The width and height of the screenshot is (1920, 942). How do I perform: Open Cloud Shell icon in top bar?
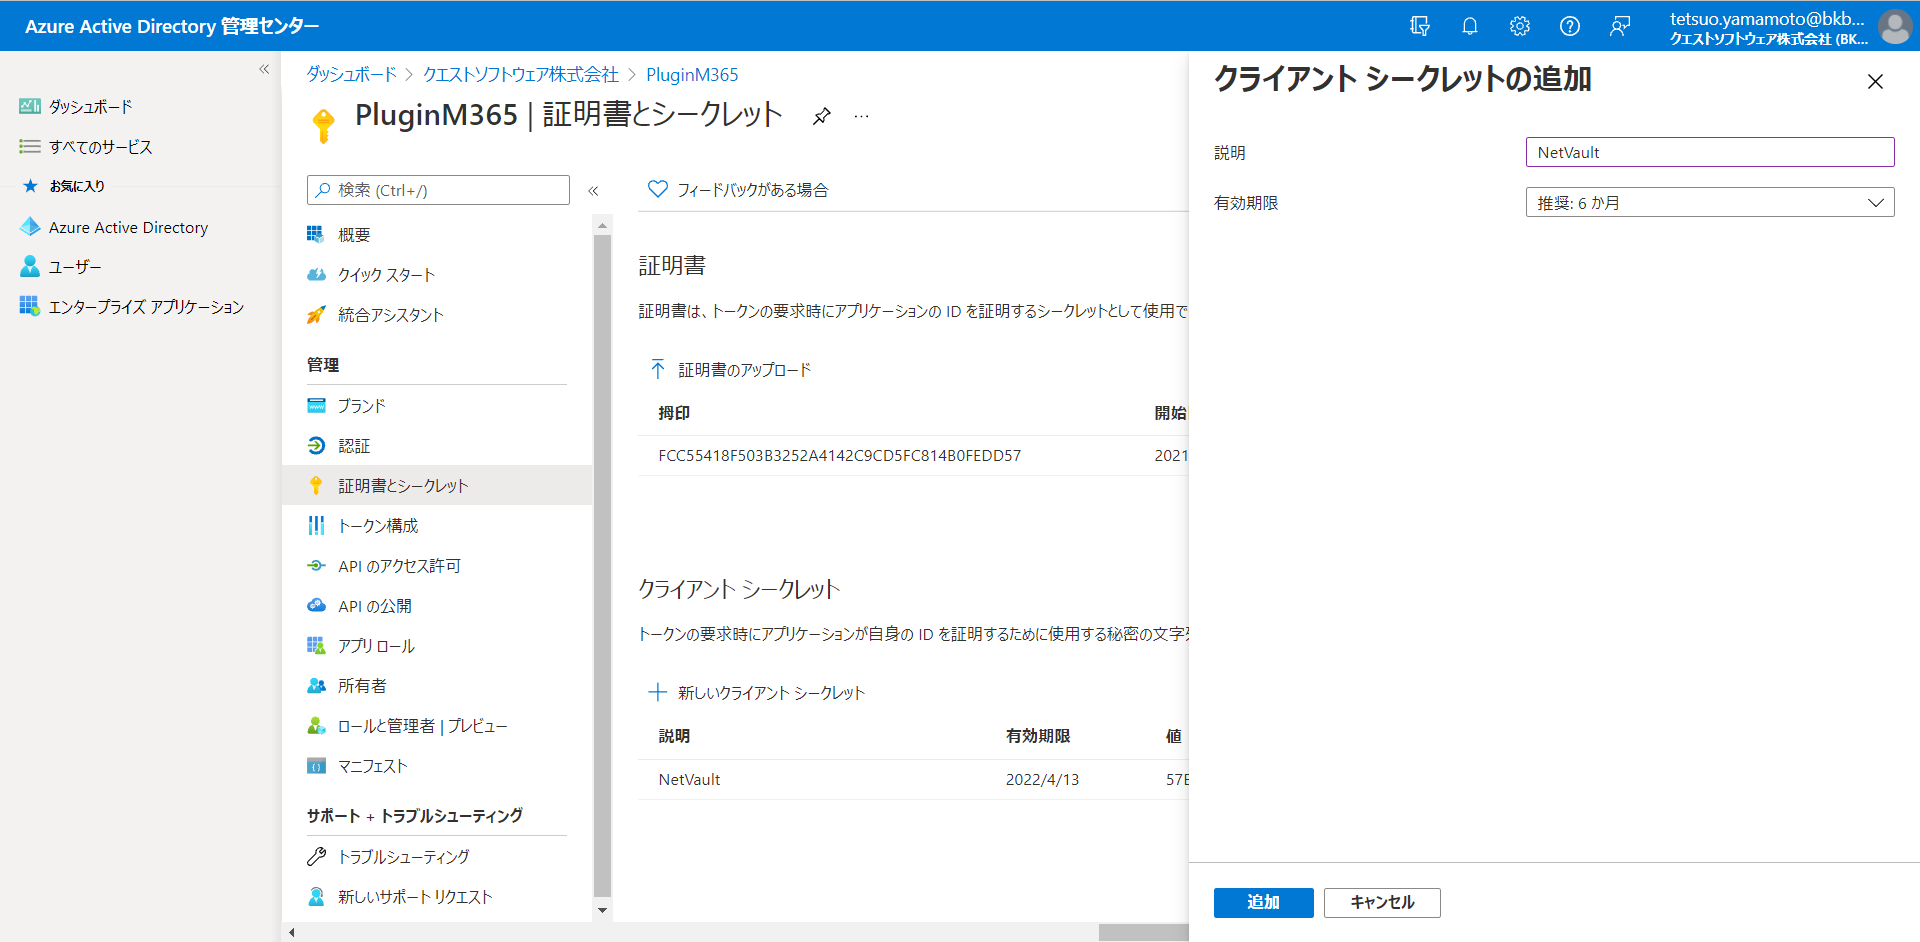pyautogui.click(x=1419, y=26)
